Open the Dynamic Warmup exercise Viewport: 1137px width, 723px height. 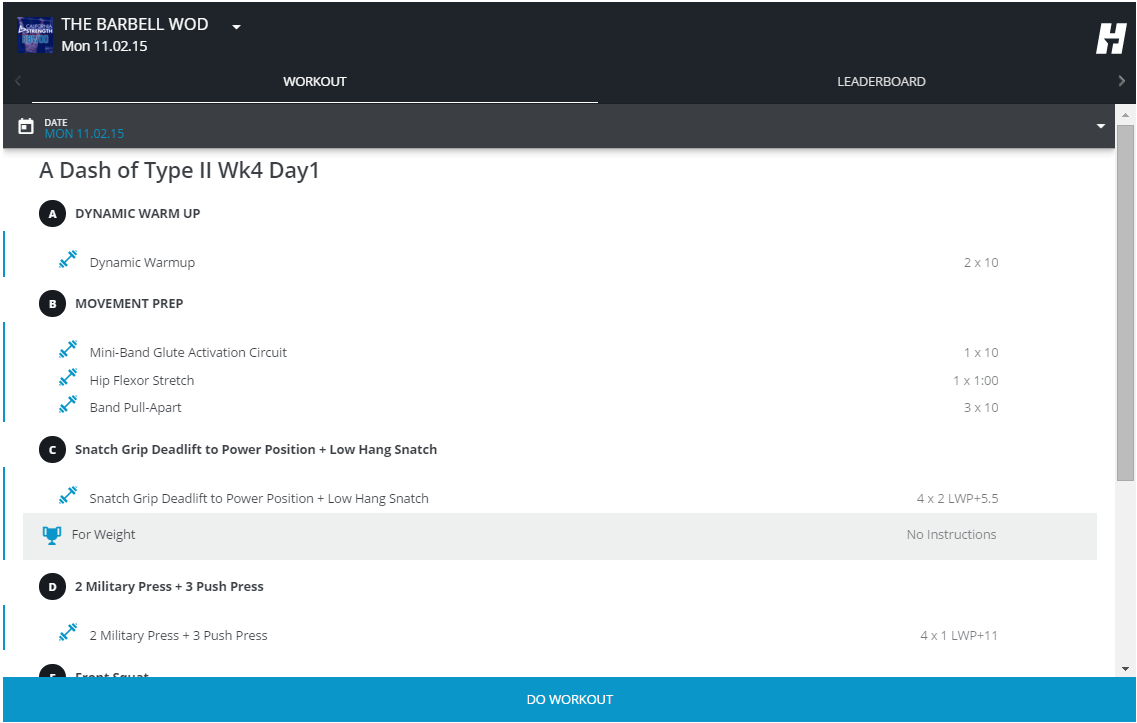[142, 263]
